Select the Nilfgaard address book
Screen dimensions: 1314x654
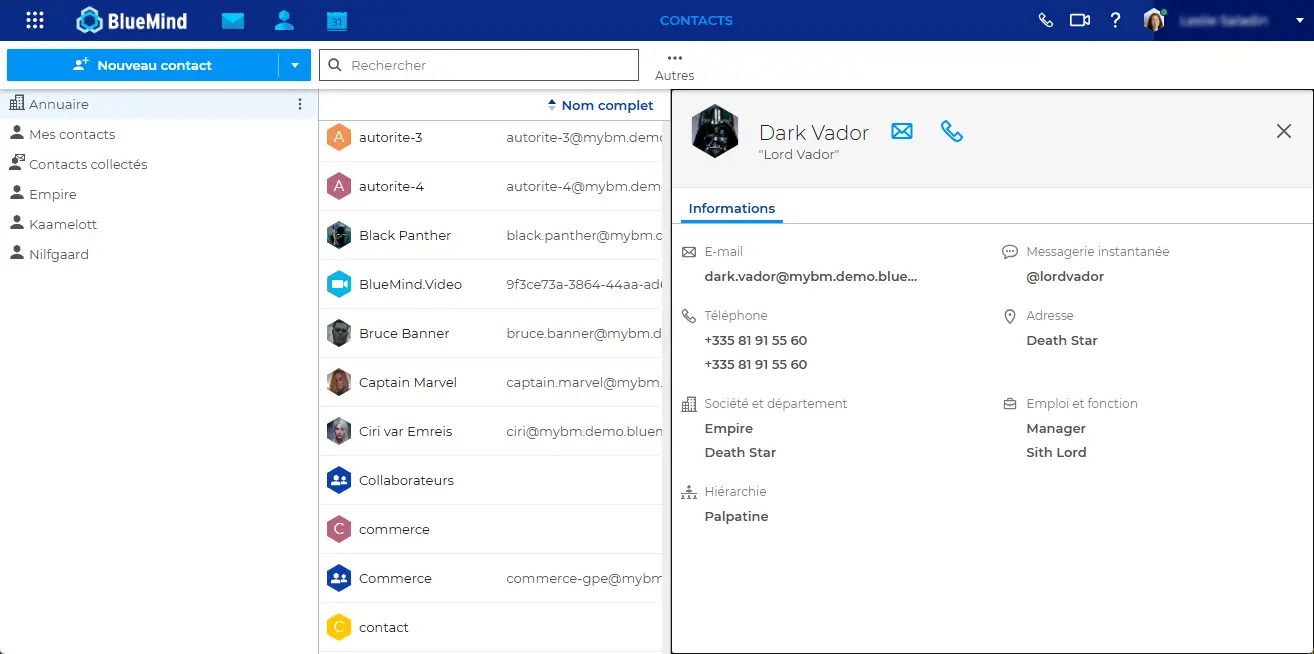pyautogui.click(x=59, y=254)
